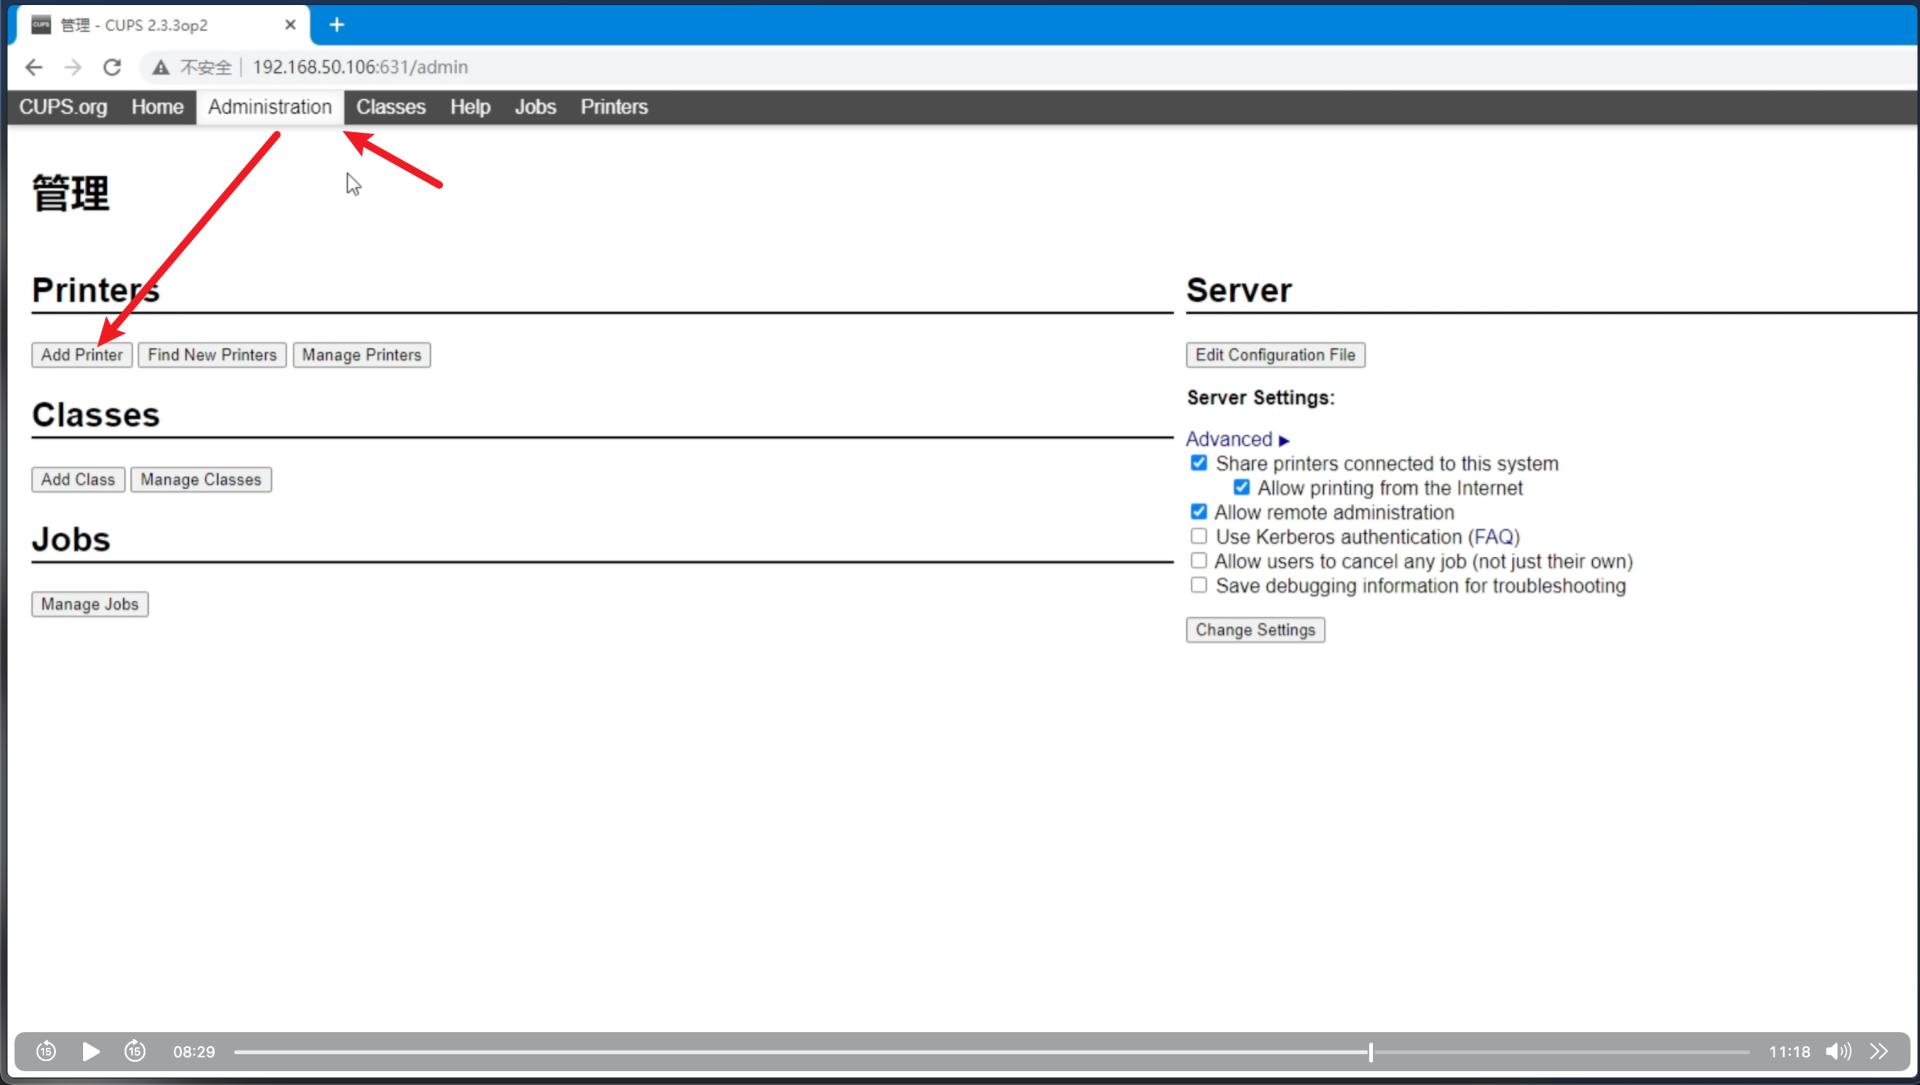Image resolution: width=1920 pixels, height=1085 pixels.
Task: Rewind the video 15 seconds
Action: [x=46, y=1051]
